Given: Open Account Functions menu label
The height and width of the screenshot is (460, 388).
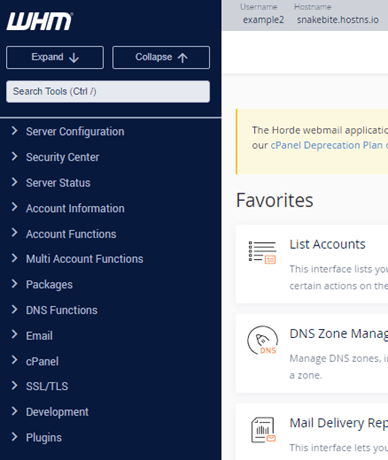Looking at the screenshot, I should (71, 234).
